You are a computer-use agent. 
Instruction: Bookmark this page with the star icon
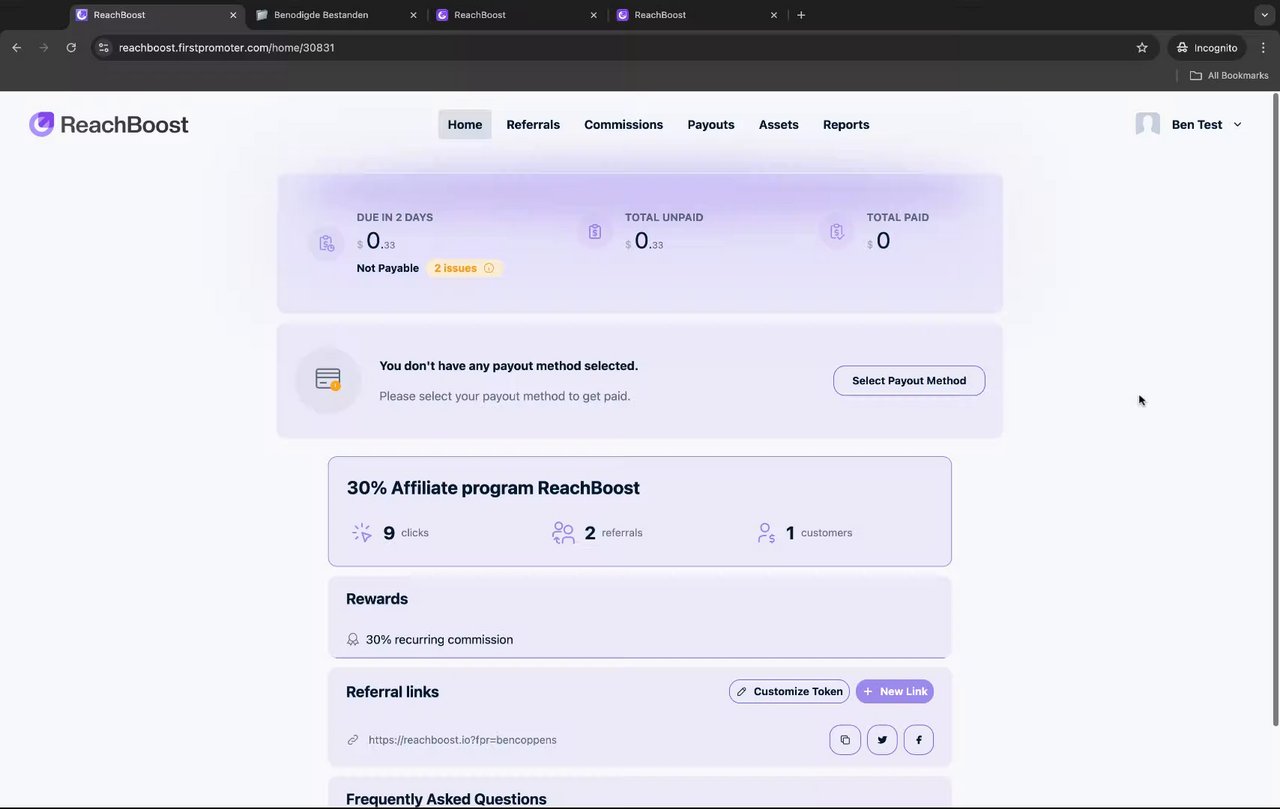pyautogui.click(x=1142, y=47)
